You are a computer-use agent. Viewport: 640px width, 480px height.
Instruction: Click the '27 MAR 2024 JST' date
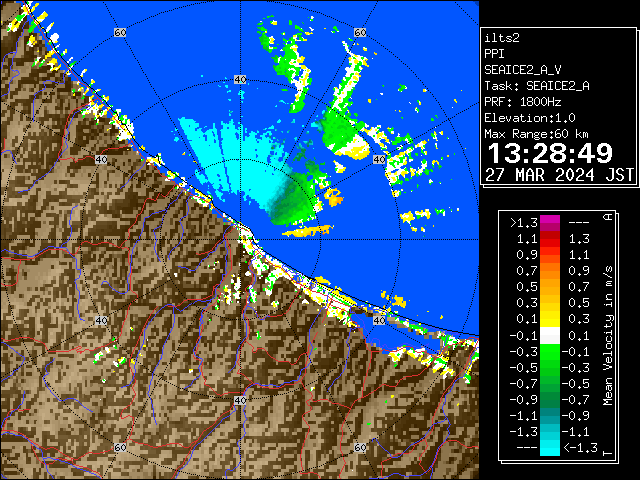559,175
